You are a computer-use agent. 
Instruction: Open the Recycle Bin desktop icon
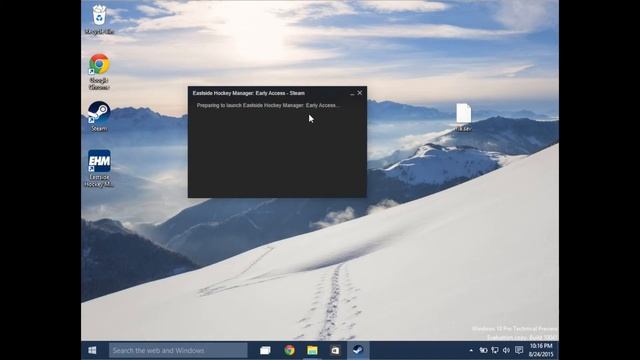coord(99,19)
